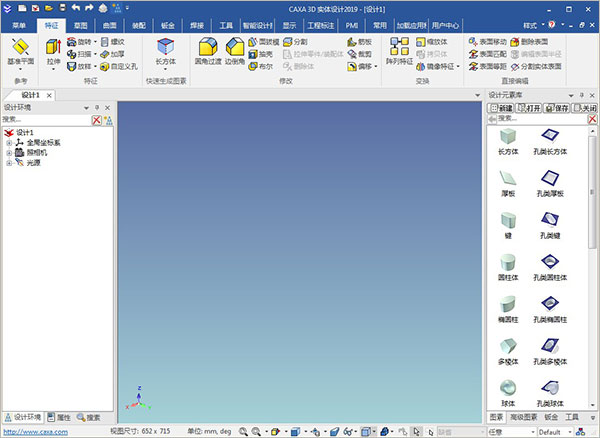600x438 pixels.
Task: Click the 偏移 offset tool icon
Action: (352, 67)
